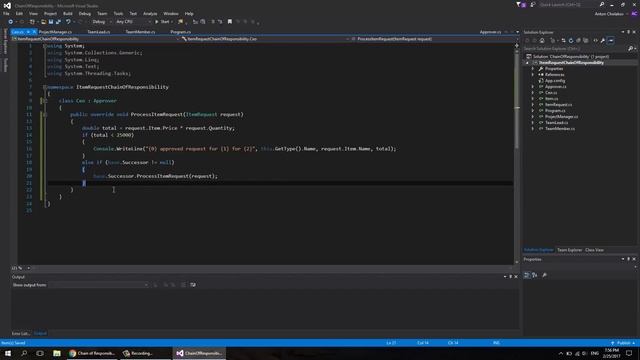Click the Search Solution Explorer field

[576, 49]
